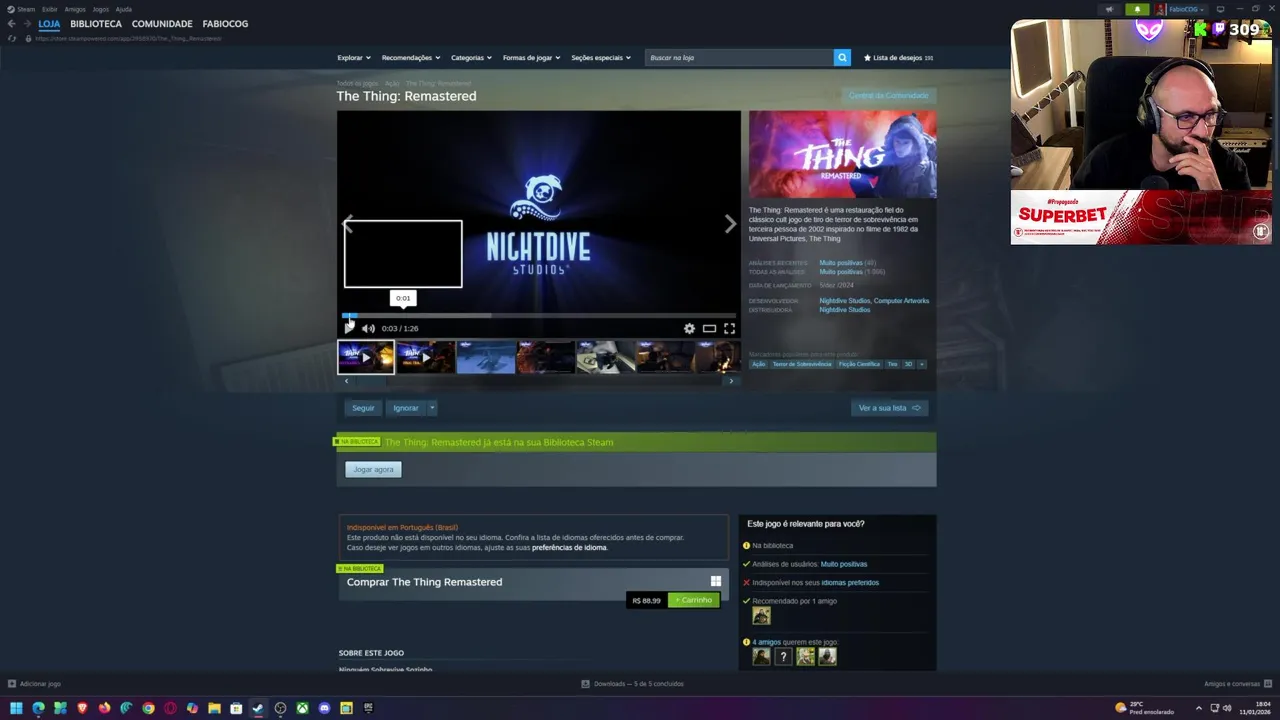Image resolution: width=1280 pixels, height=720 pixels.
Task: Expand the Categorias dropdown
Action: [x=471, y=58]
